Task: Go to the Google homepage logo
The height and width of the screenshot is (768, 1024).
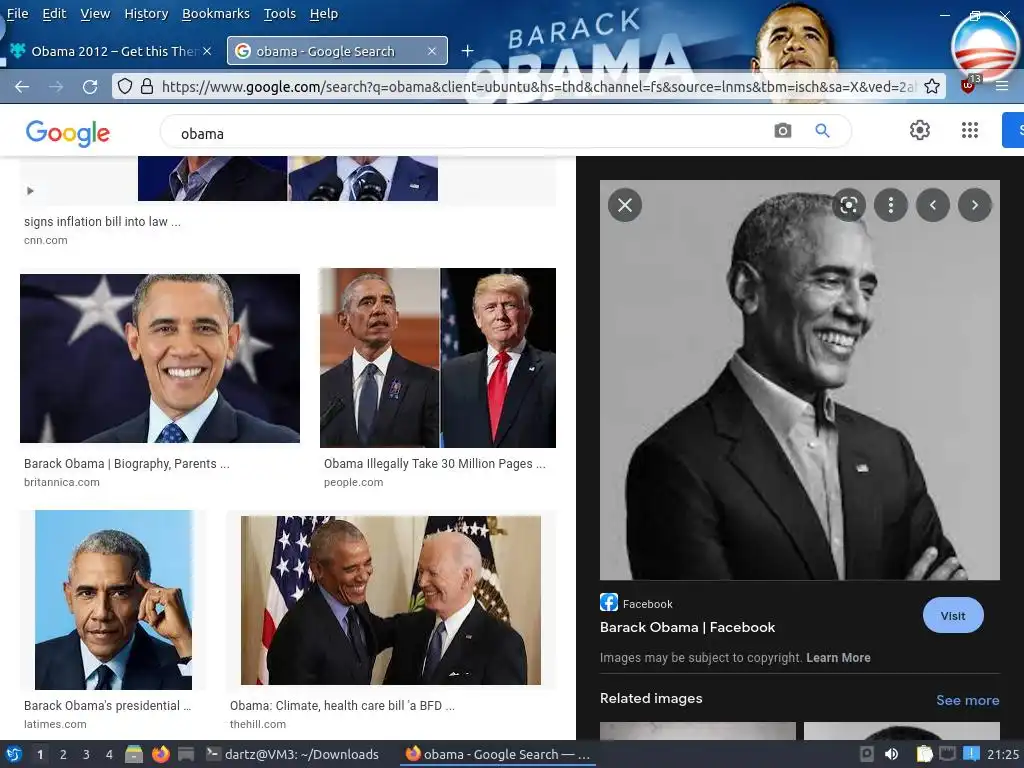Action: pos(68,133)
